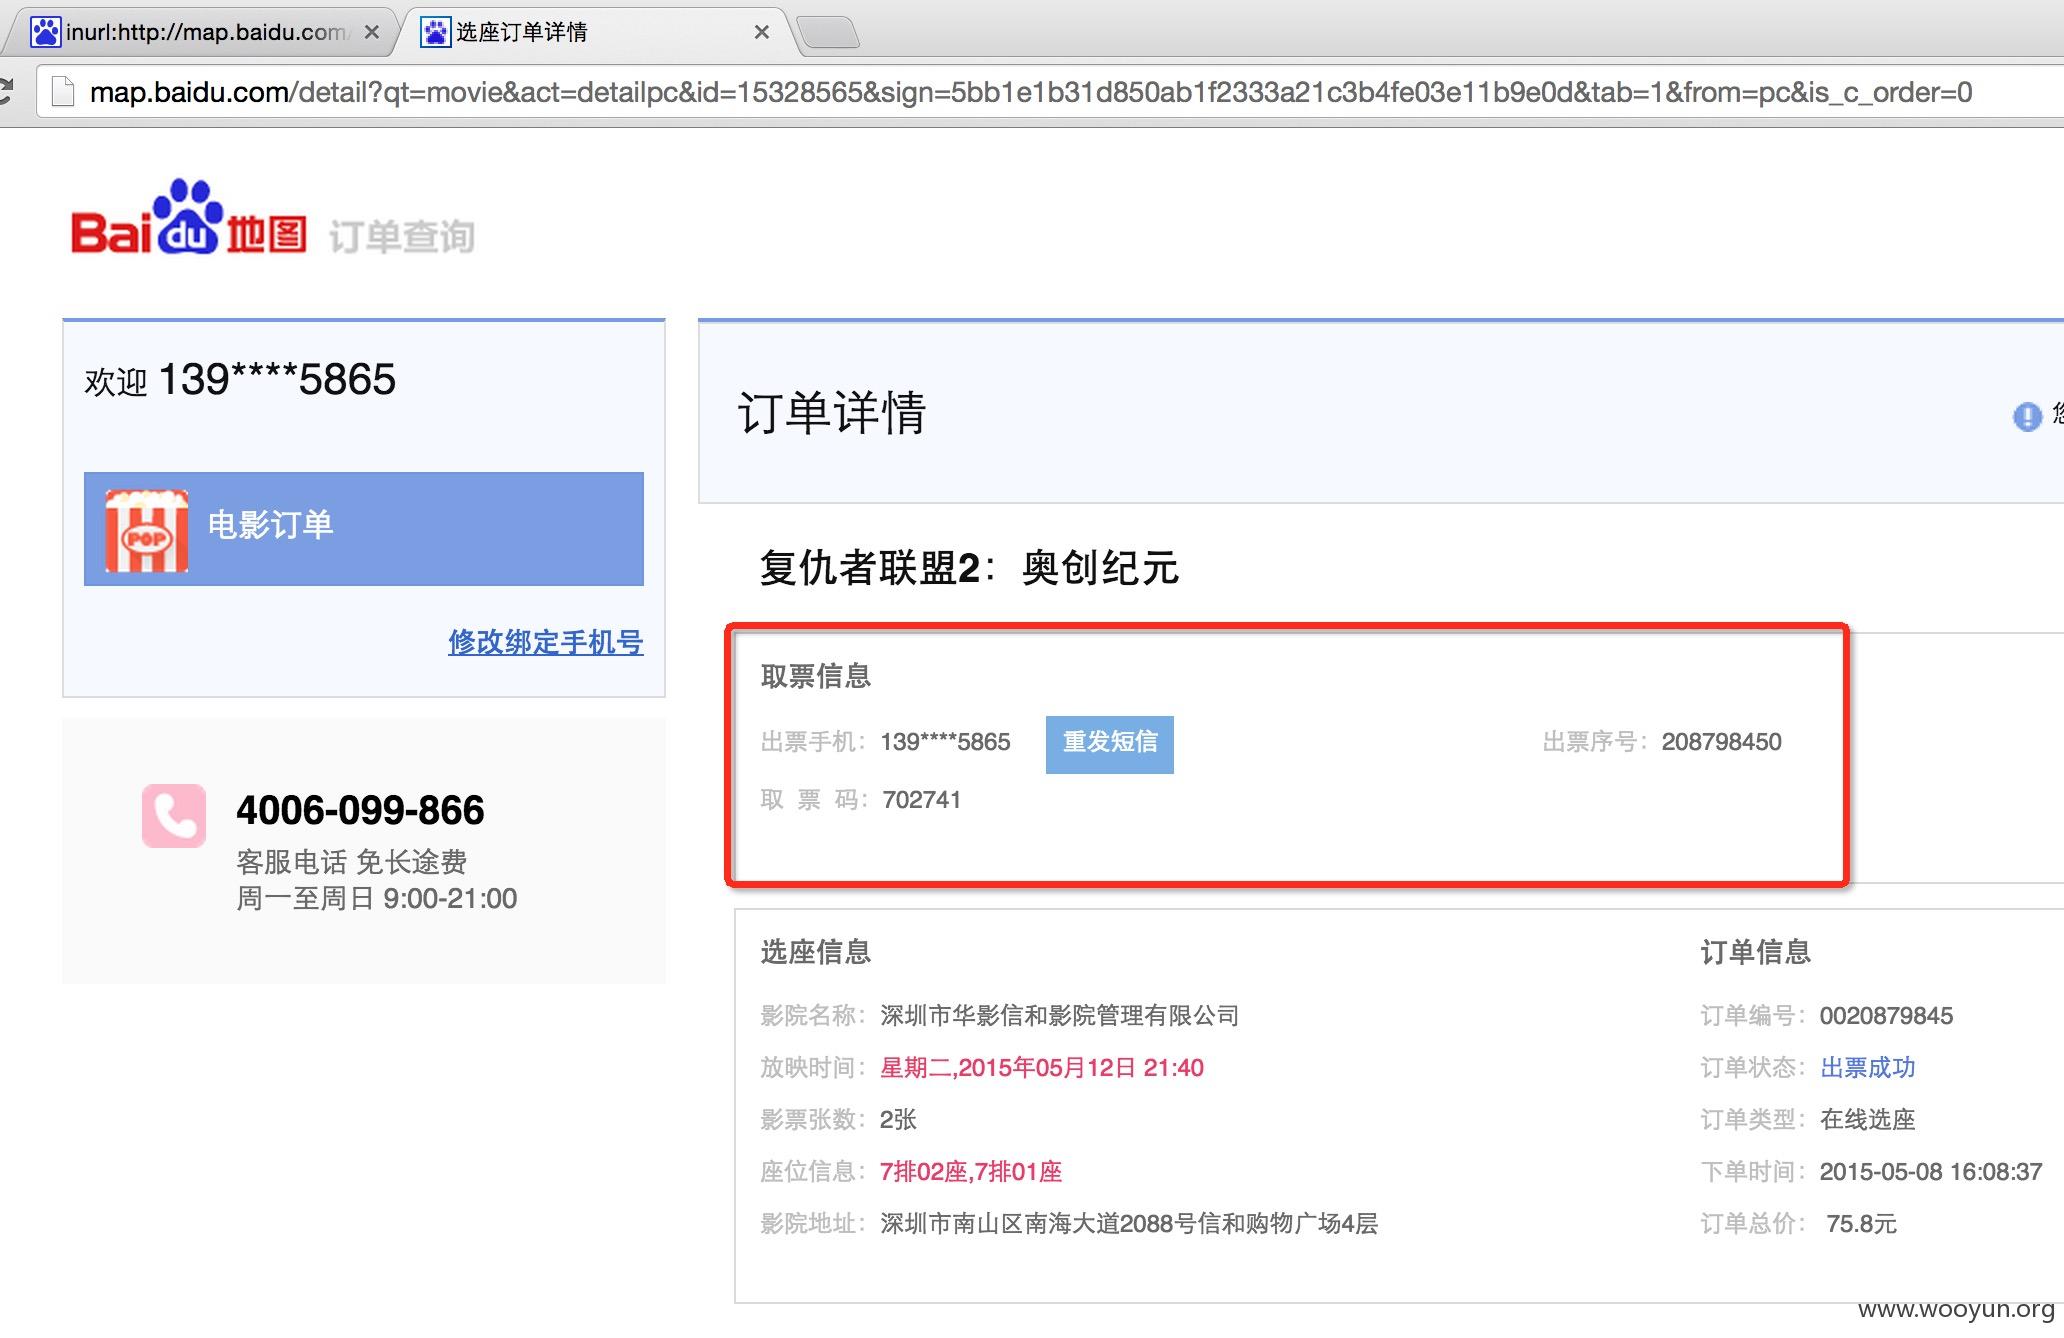Click order total 75.8元
Screen dimensions: 2064x1338
click(x=1861, y=1224)
